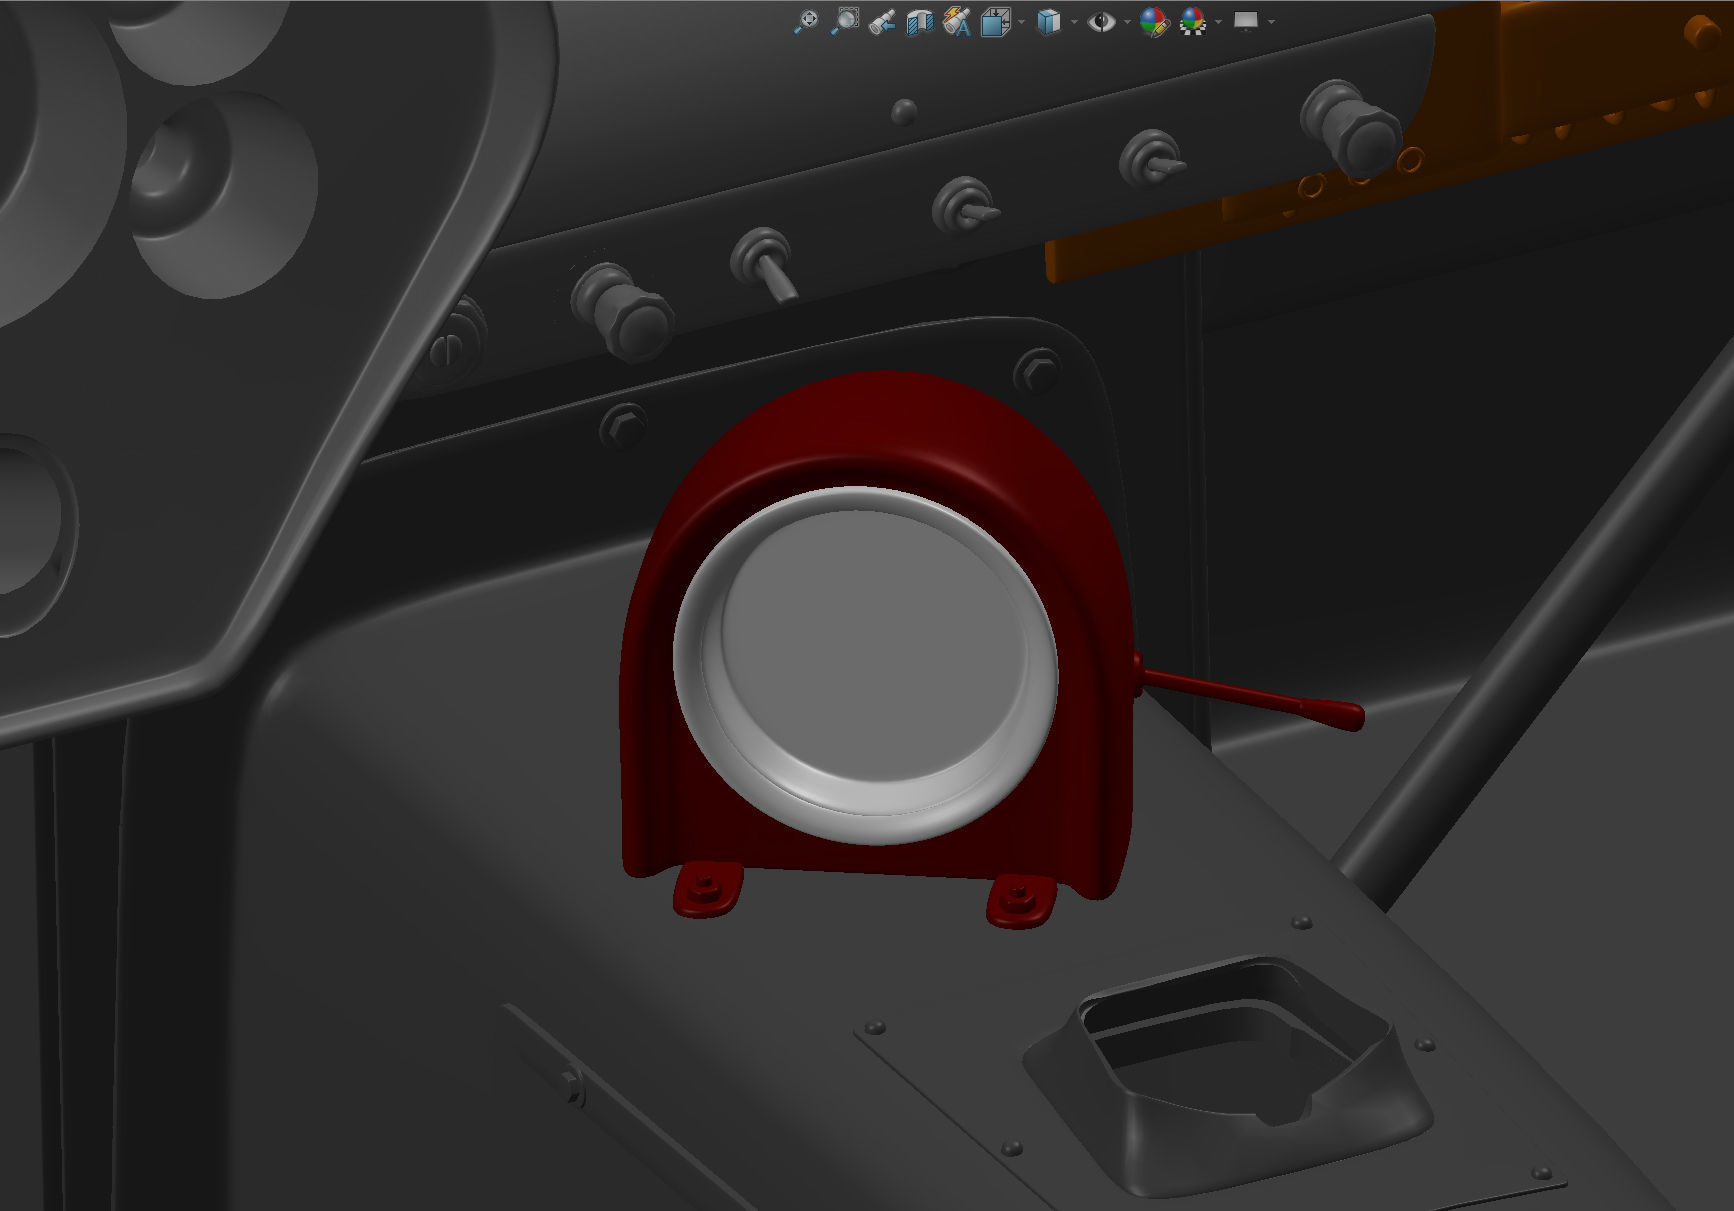Viewport: 1734px width, 1211px height.
Task: Expand the View Orientation dropdown arrow
Action: pyautogui.click(x=1020, y=22)
